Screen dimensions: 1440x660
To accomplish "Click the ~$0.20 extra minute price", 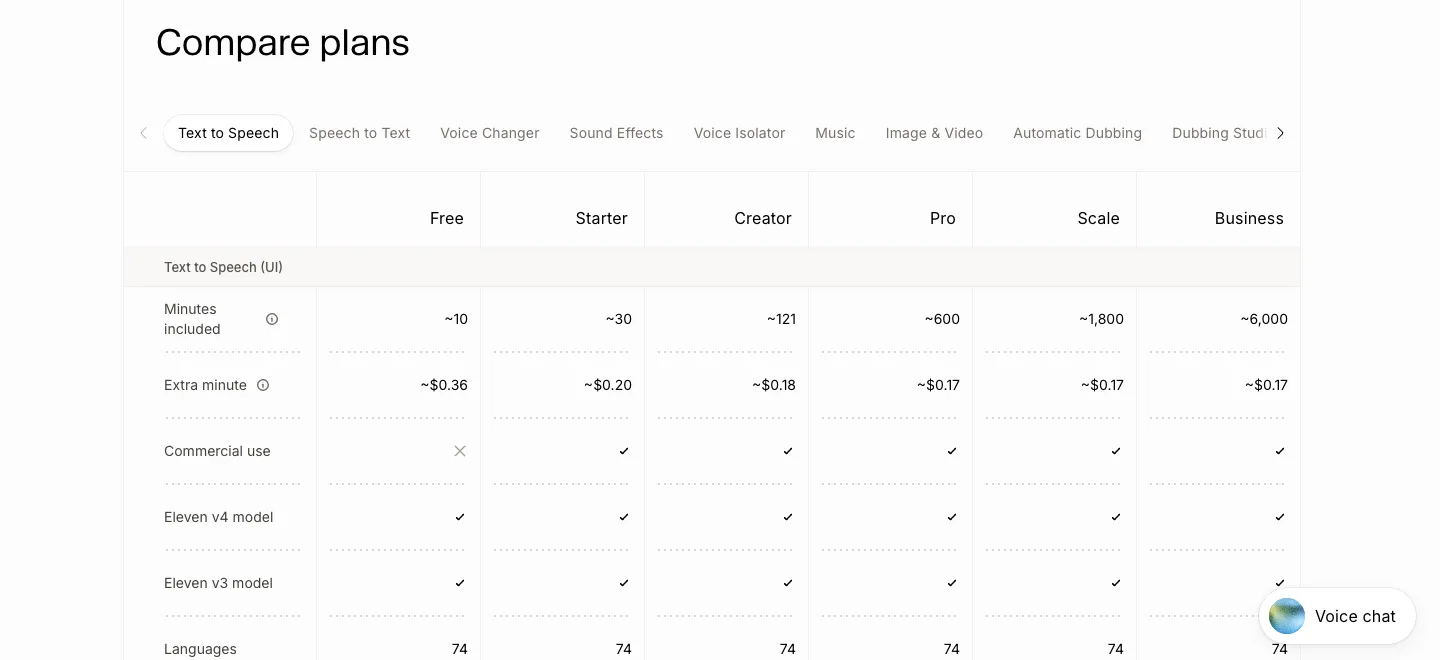I will (608, 385).
